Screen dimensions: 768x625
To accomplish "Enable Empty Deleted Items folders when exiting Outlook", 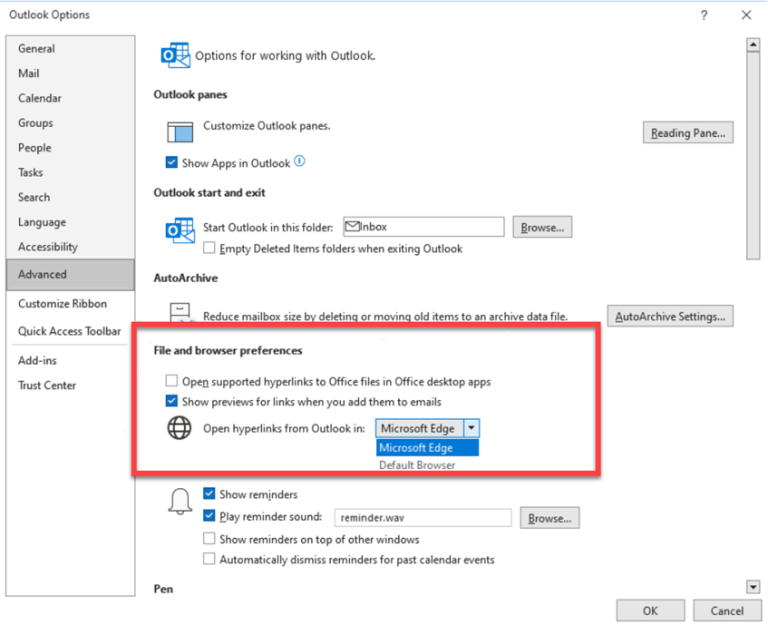I will (x=209, y=248).
